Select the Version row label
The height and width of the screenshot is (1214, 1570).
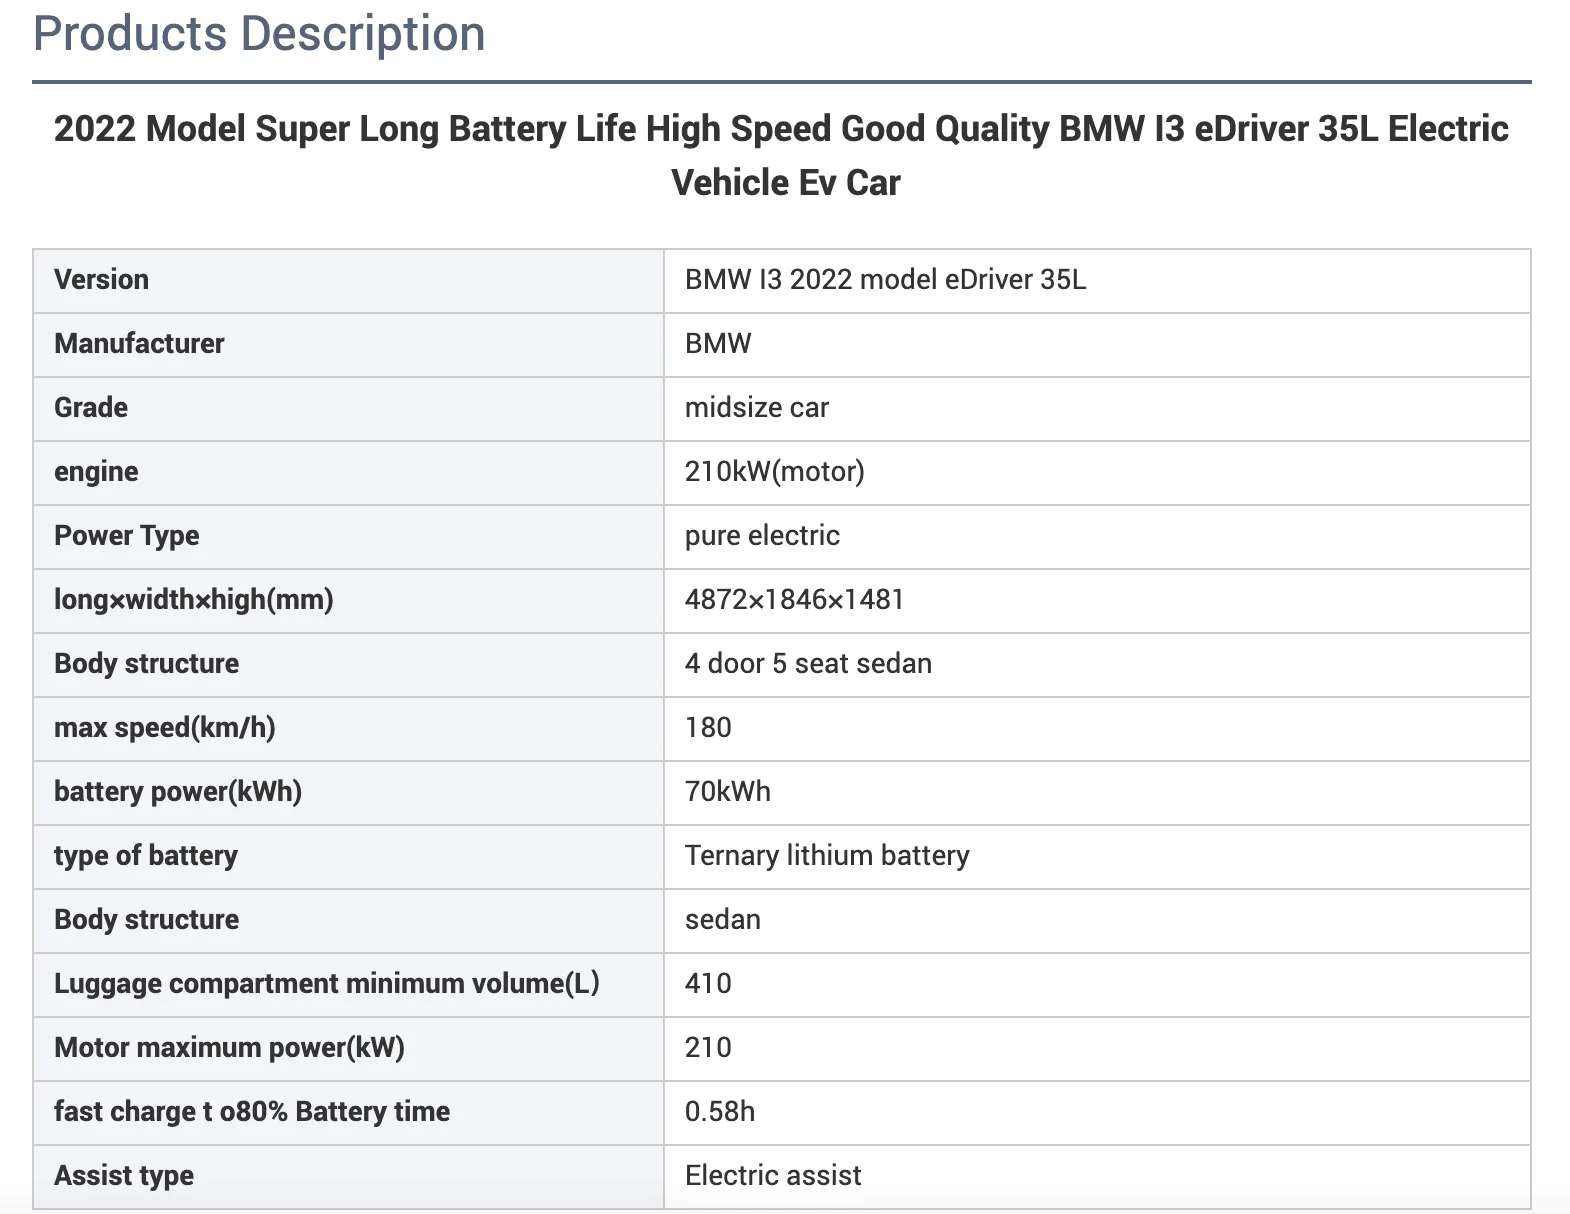[x=101, y=280]
